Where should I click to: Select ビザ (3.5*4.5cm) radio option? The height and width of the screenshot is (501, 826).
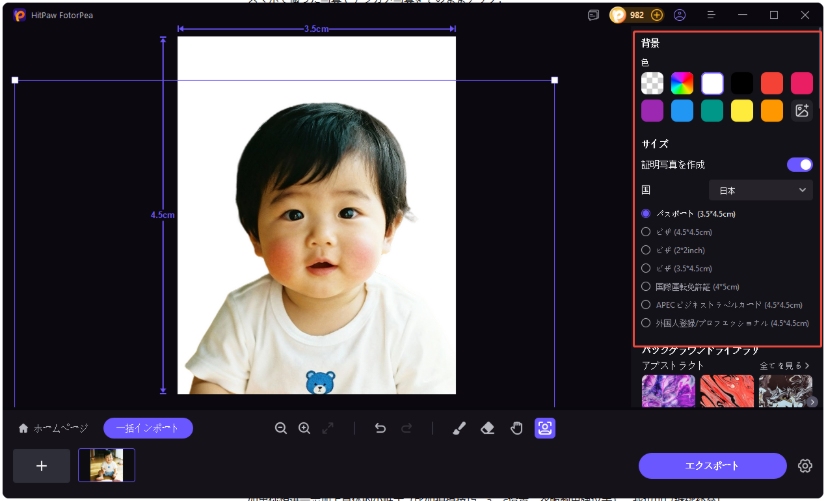pos(646,268)
